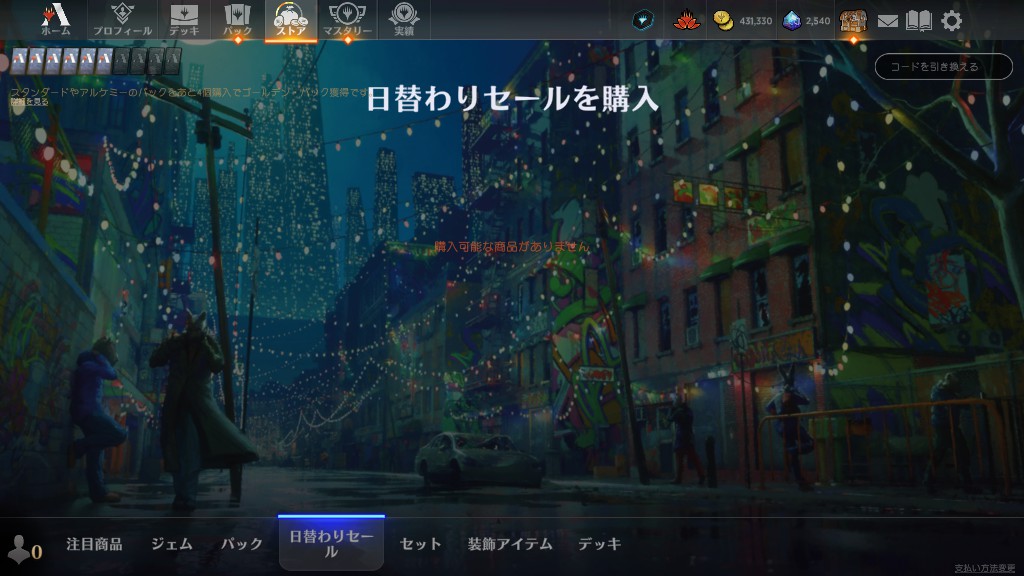Click the golden pack progress tracker
The height and width of the screenshot is (576, 1024).
pyautogui.click(x=95, y=61)
